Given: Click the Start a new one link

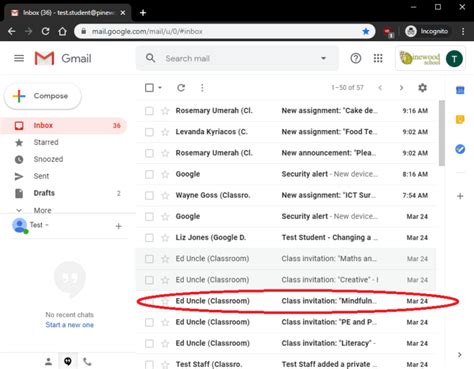Looking at the screenshot, I should click(69, 325).
